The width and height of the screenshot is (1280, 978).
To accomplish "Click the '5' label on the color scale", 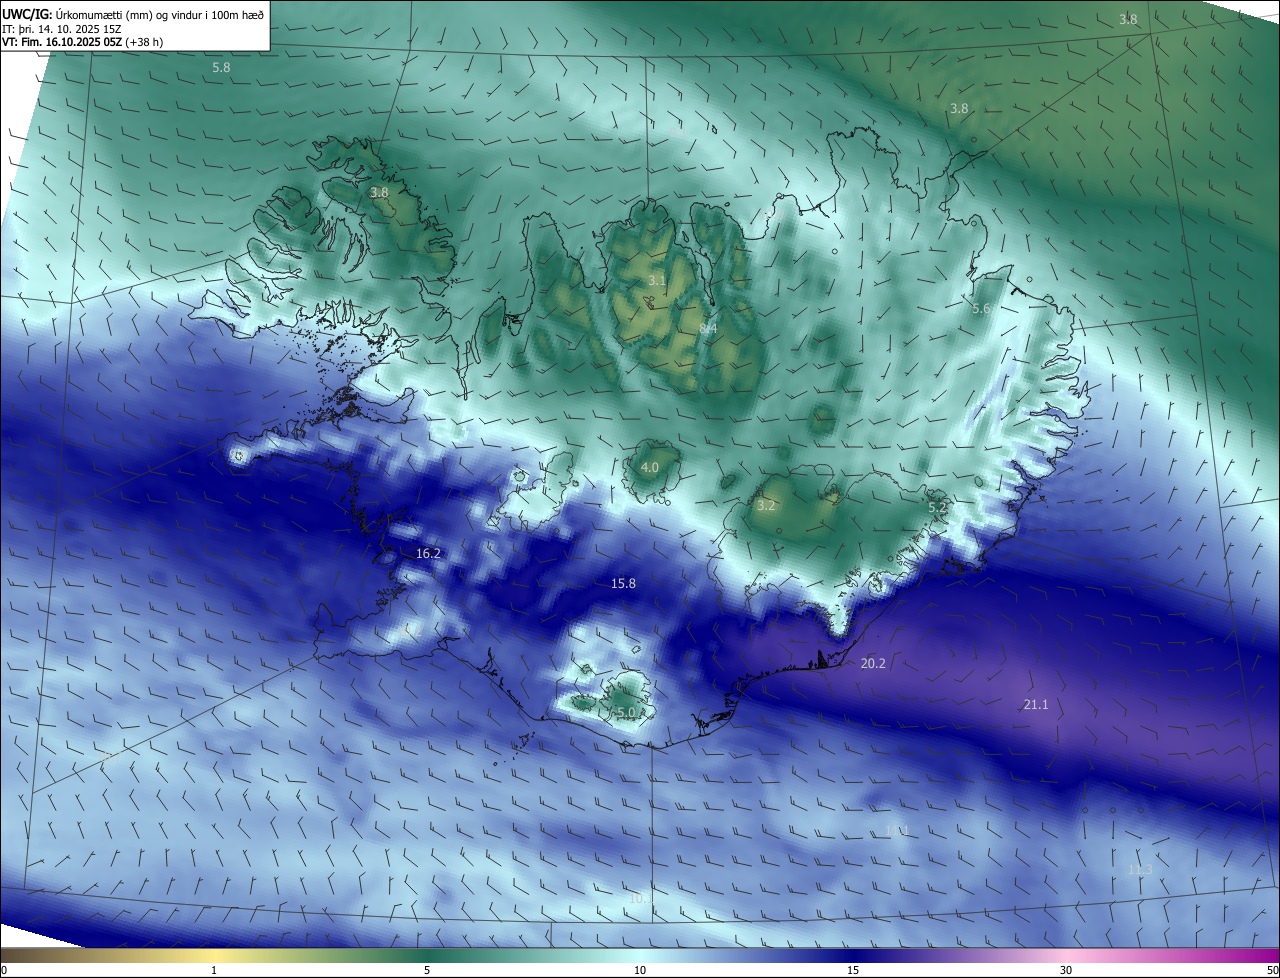I will point(427,970).
